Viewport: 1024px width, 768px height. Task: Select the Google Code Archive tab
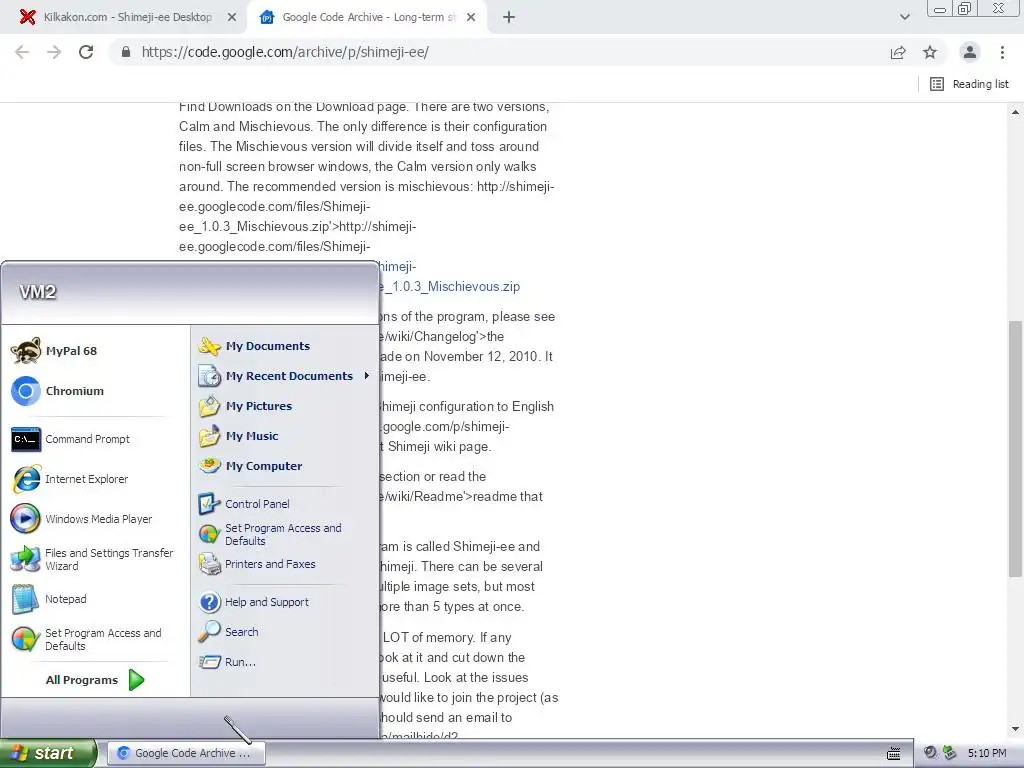[x=369, y=18]
